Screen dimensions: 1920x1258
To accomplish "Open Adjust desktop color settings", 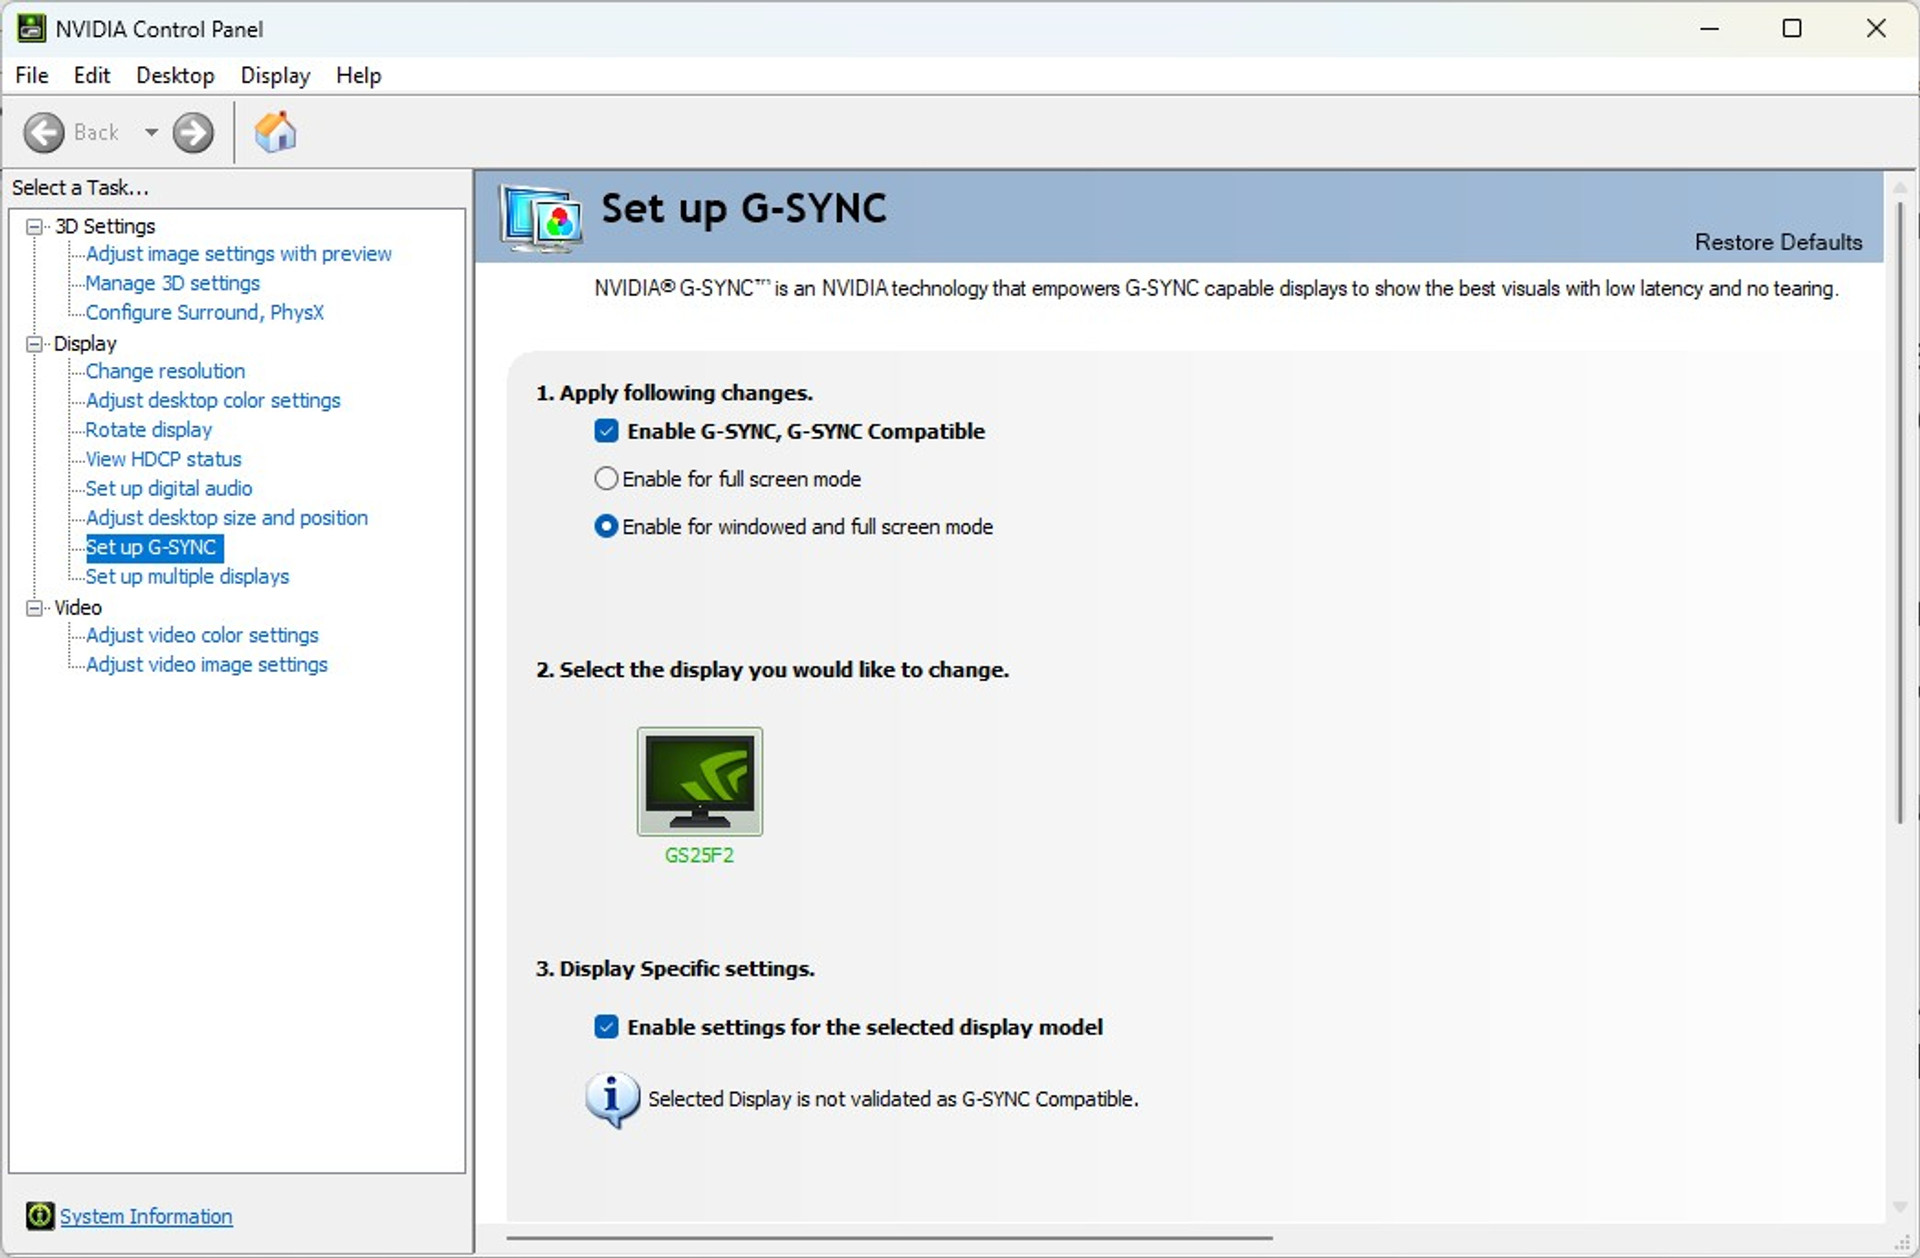I will pyautogui.click(x=213, y=400).
